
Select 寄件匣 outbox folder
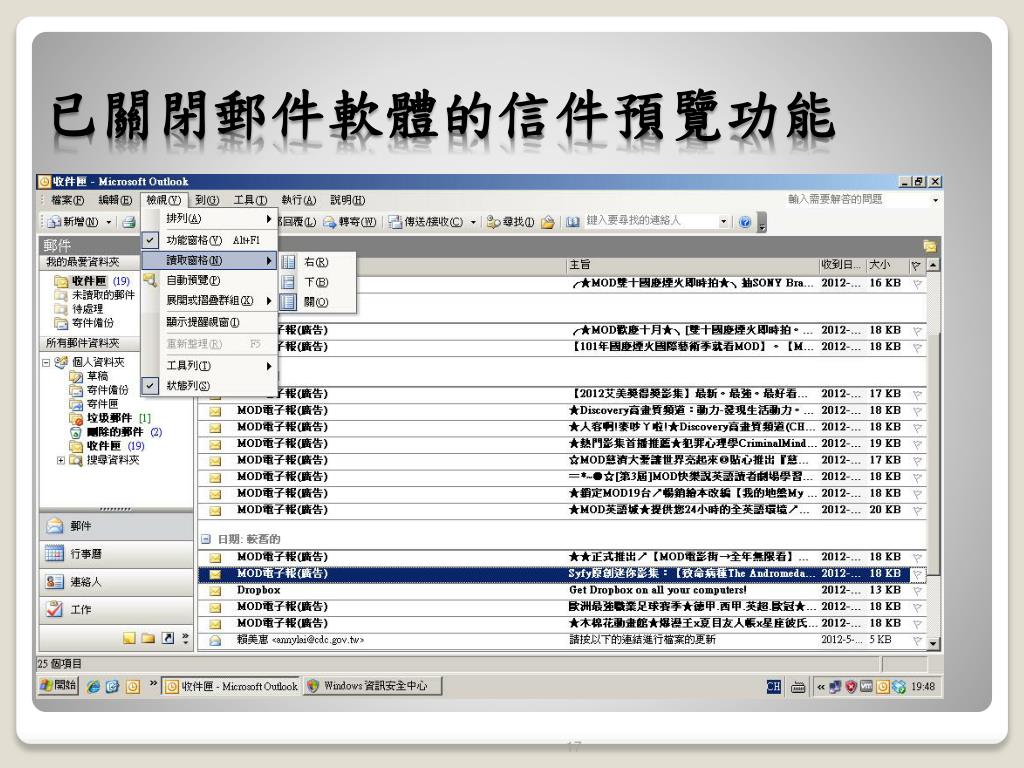(x=94, y=404)
